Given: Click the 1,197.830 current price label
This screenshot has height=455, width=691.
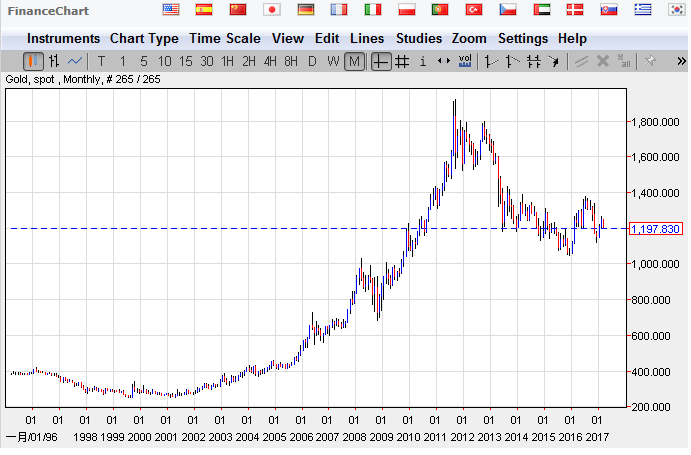Looking at the screenshot, I should click(656, 229).
